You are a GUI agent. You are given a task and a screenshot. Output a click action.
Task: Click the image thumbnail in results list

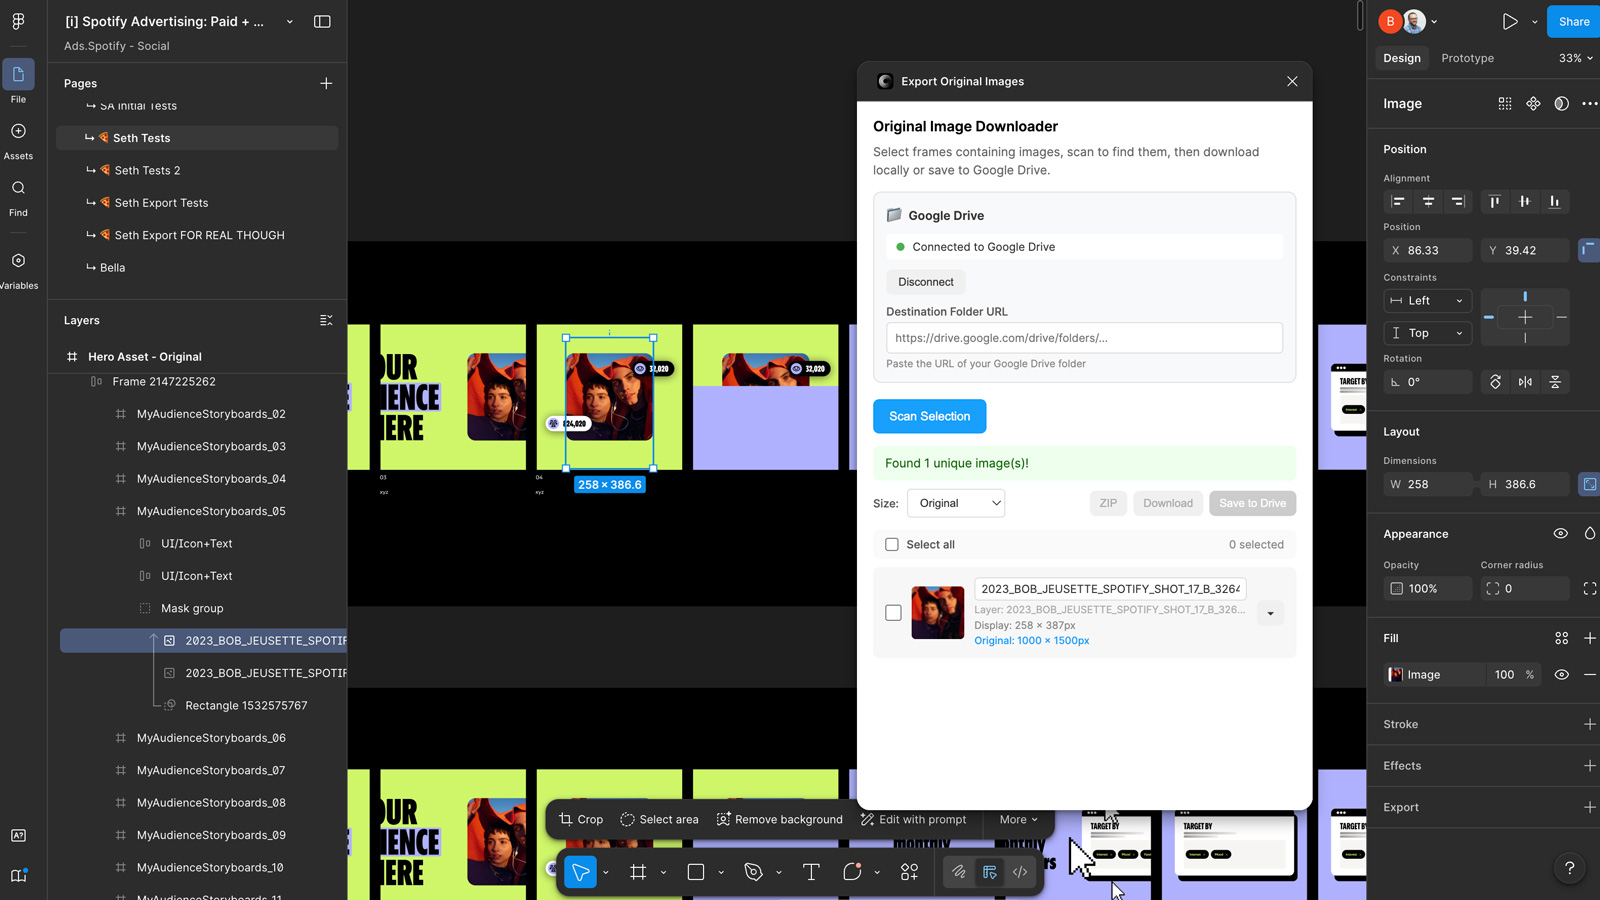(938, 613)
